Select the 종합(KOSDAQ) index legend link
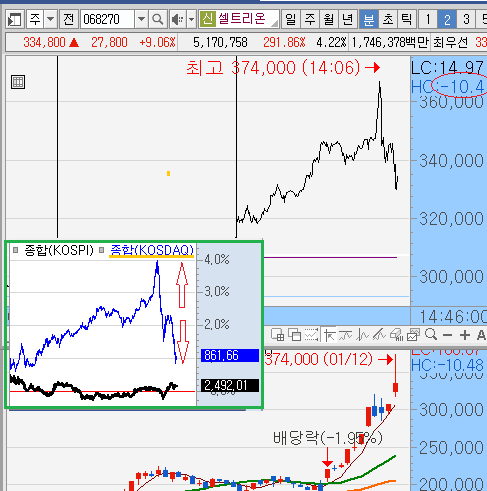The width and height of the screenshot is (487, 491). click(152, 250)
